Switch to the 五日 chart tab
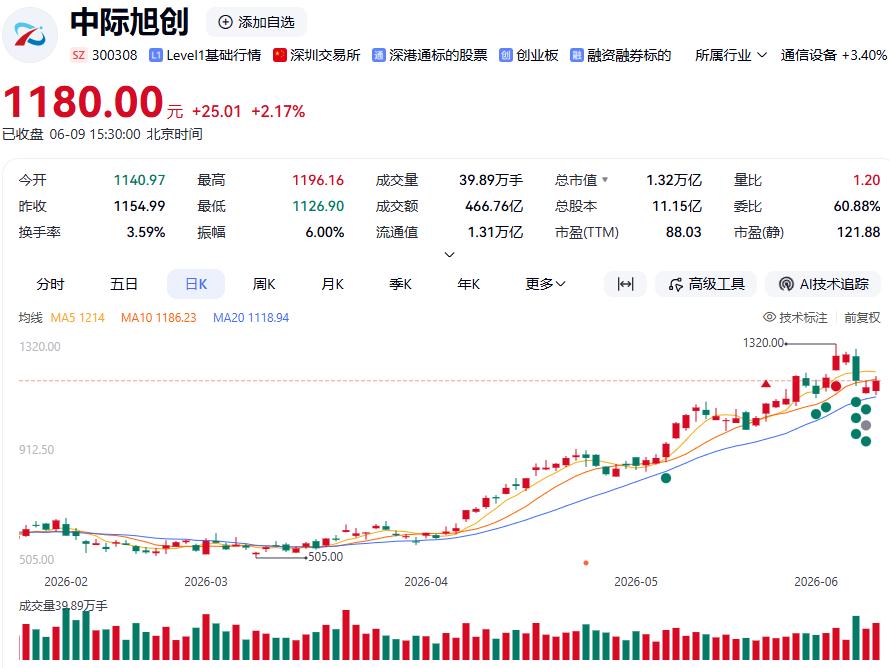This screenshot has height=668, width=889. coord(124,284)
